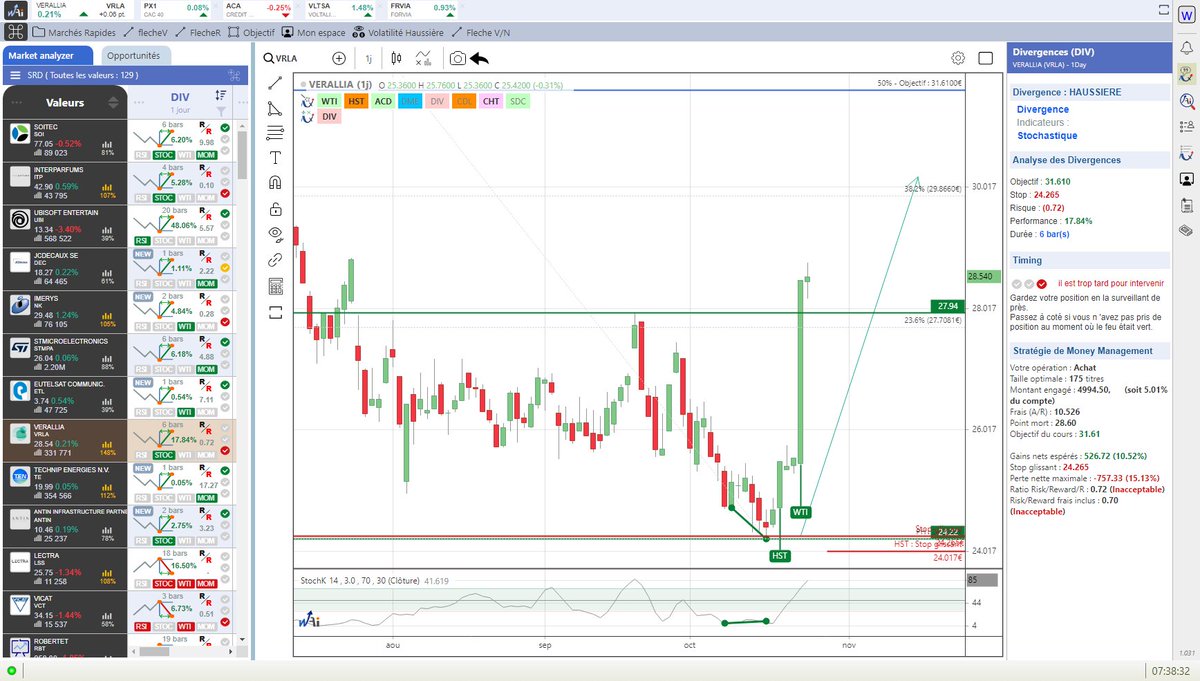Open the DIV 1 jour column selector
The height and width of the screenshot is (681, 1200).
(x=181, y=102)
